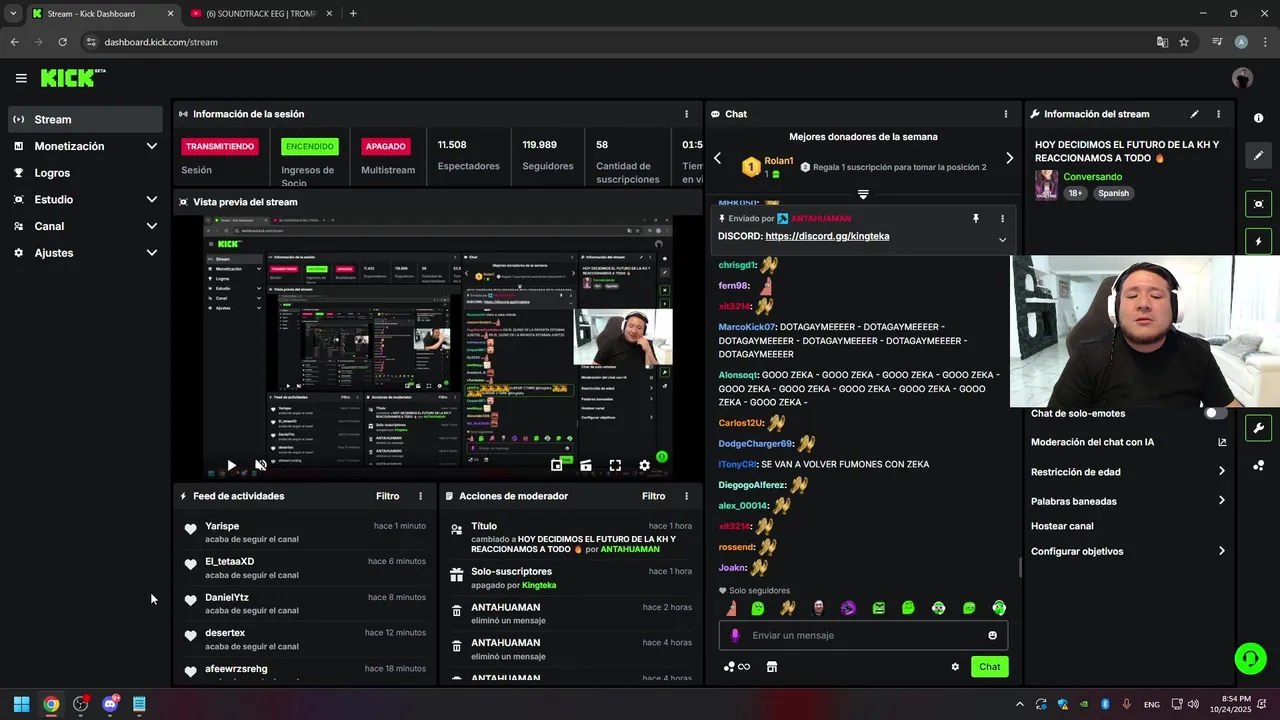The width and height of the screenshot is (1280, 720).
Task: Open options for the pinned message
Action: (x=1002, y=218)
